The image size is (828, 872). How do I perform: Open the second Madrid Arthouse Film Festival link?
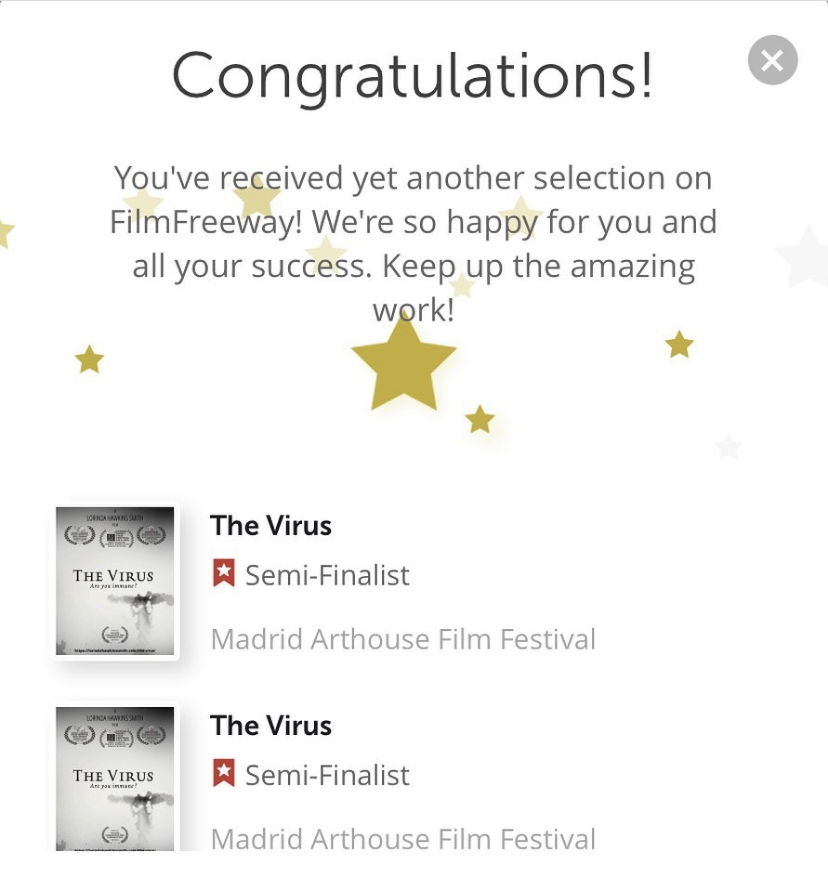tap(403, 838)
